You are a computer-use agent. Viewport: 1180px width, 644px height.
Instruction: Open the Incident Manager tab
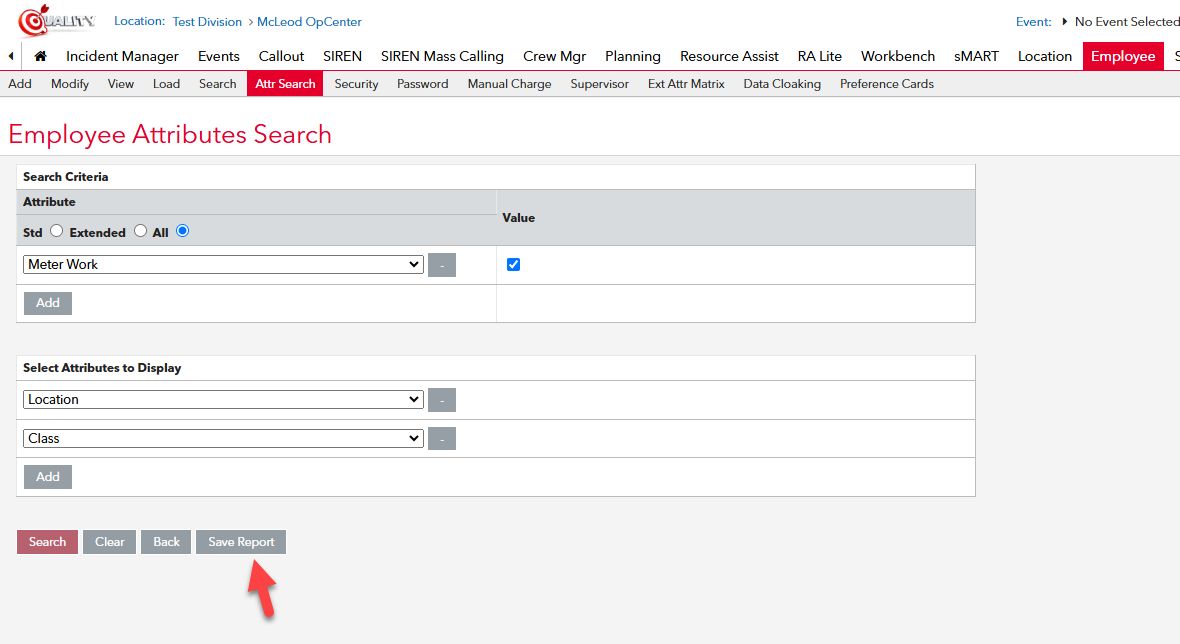click(122, 57)
